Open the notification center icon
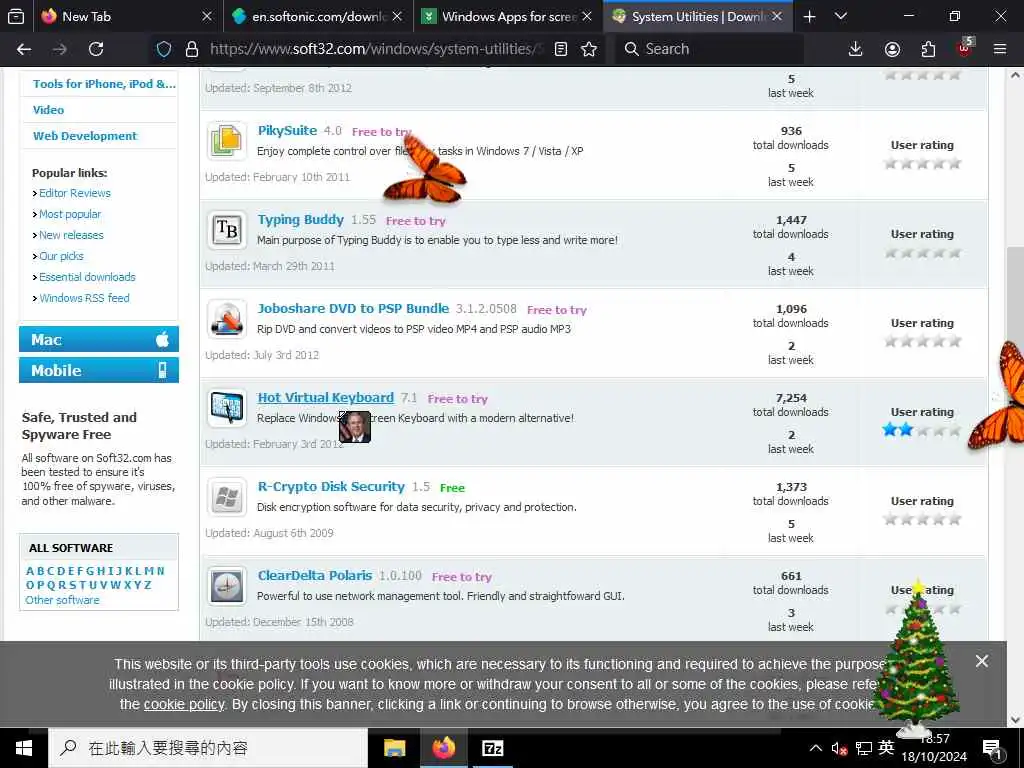Viewport: 1024px width, 768px height. click(993, 749)
